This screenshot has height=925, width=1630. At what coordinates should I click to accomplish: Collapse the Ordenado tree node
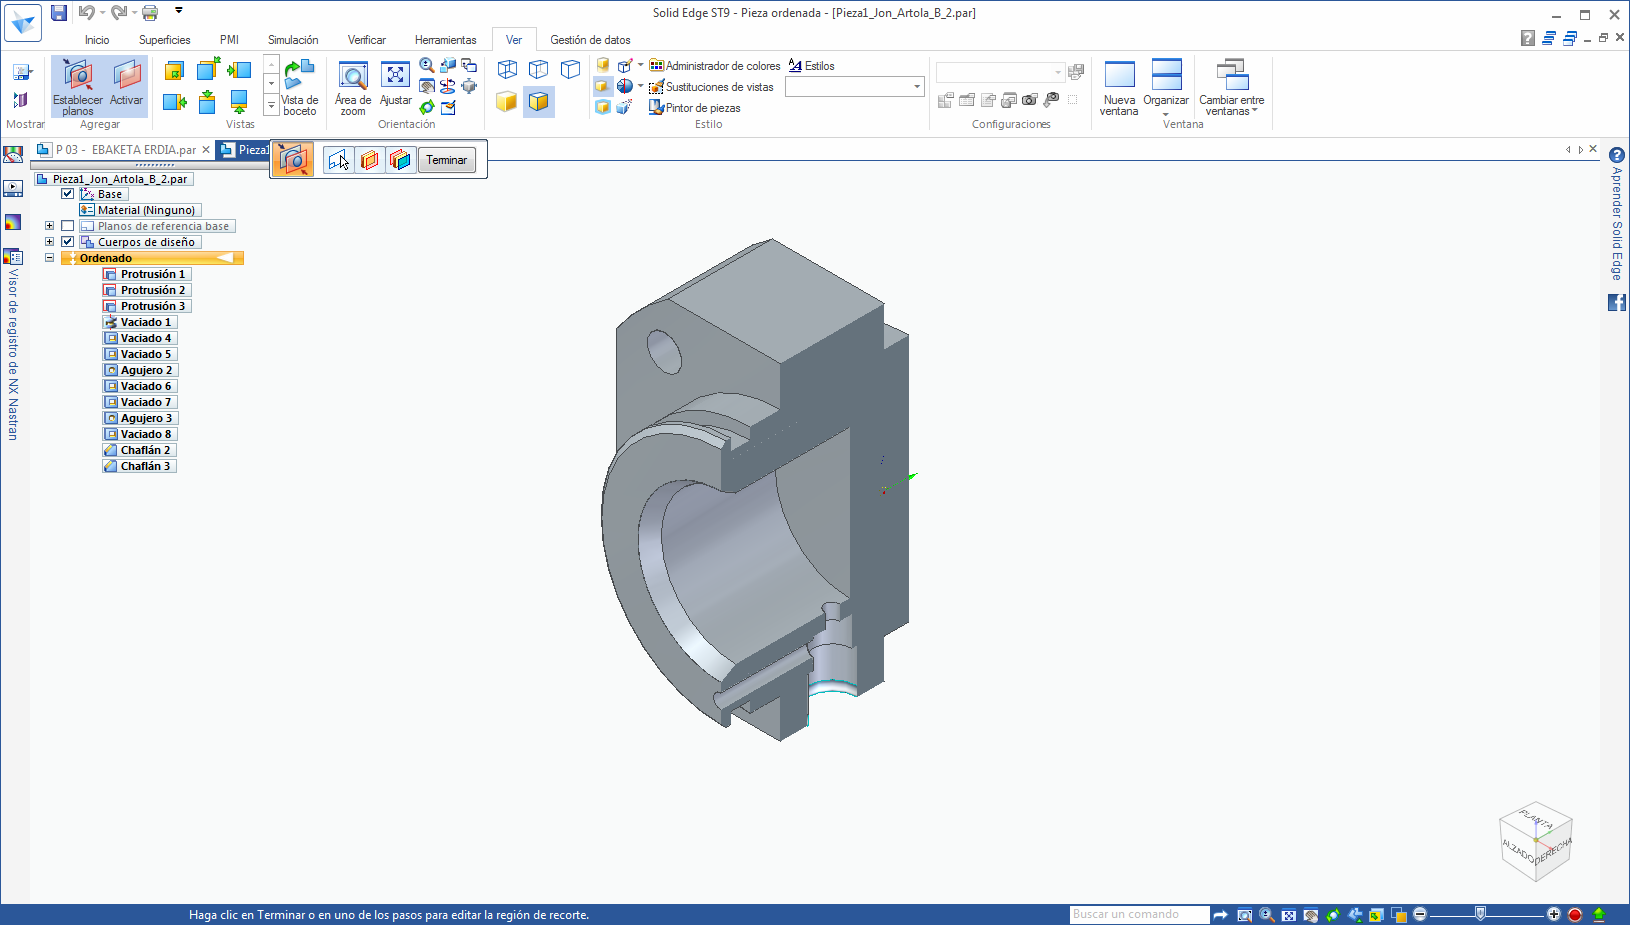(x=49, y=258)
